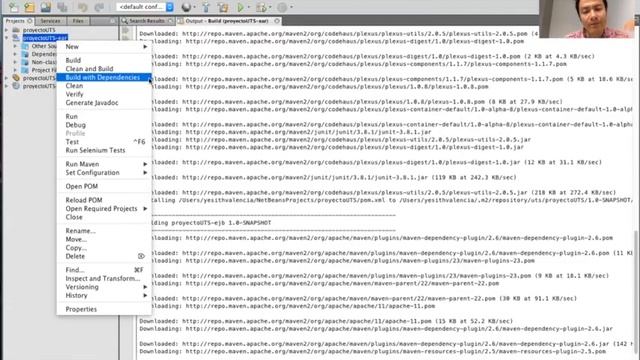Viewport: 640px width, 360px height.
Task: Close the Projects tab
Action: coord(30,21)
